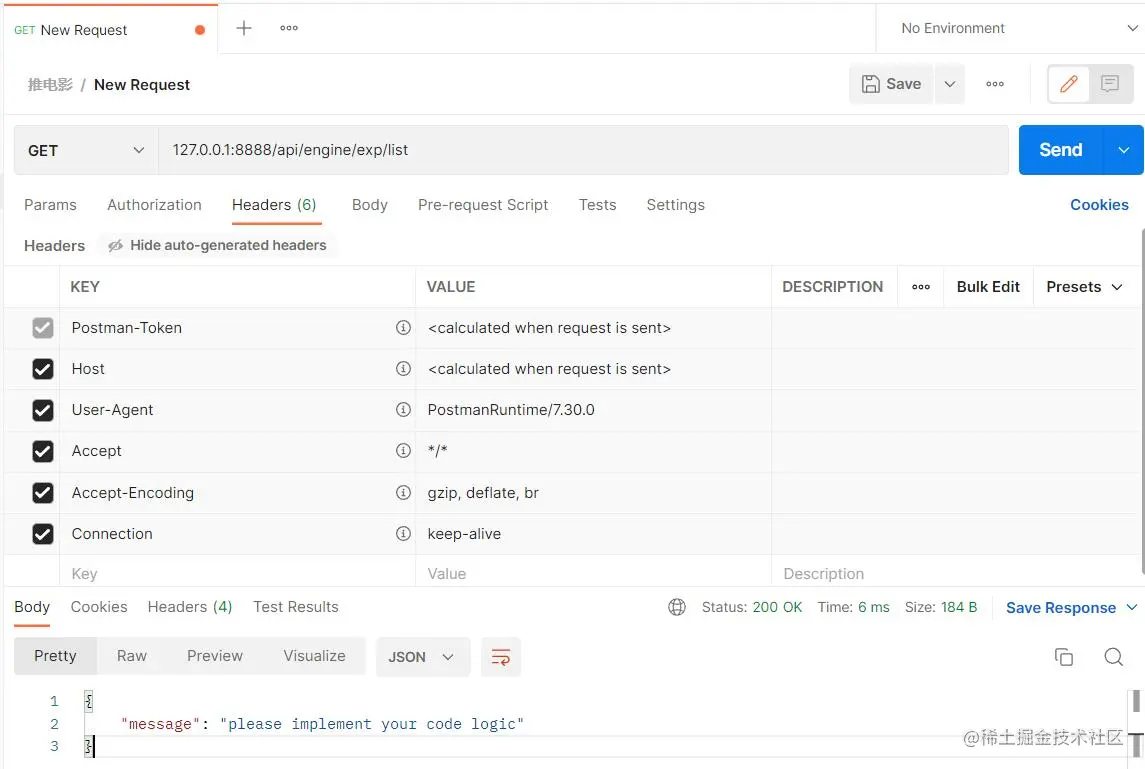Expand the Save options arrow
This screenshot has height=769, width=1145.
(x=950, y=84)
